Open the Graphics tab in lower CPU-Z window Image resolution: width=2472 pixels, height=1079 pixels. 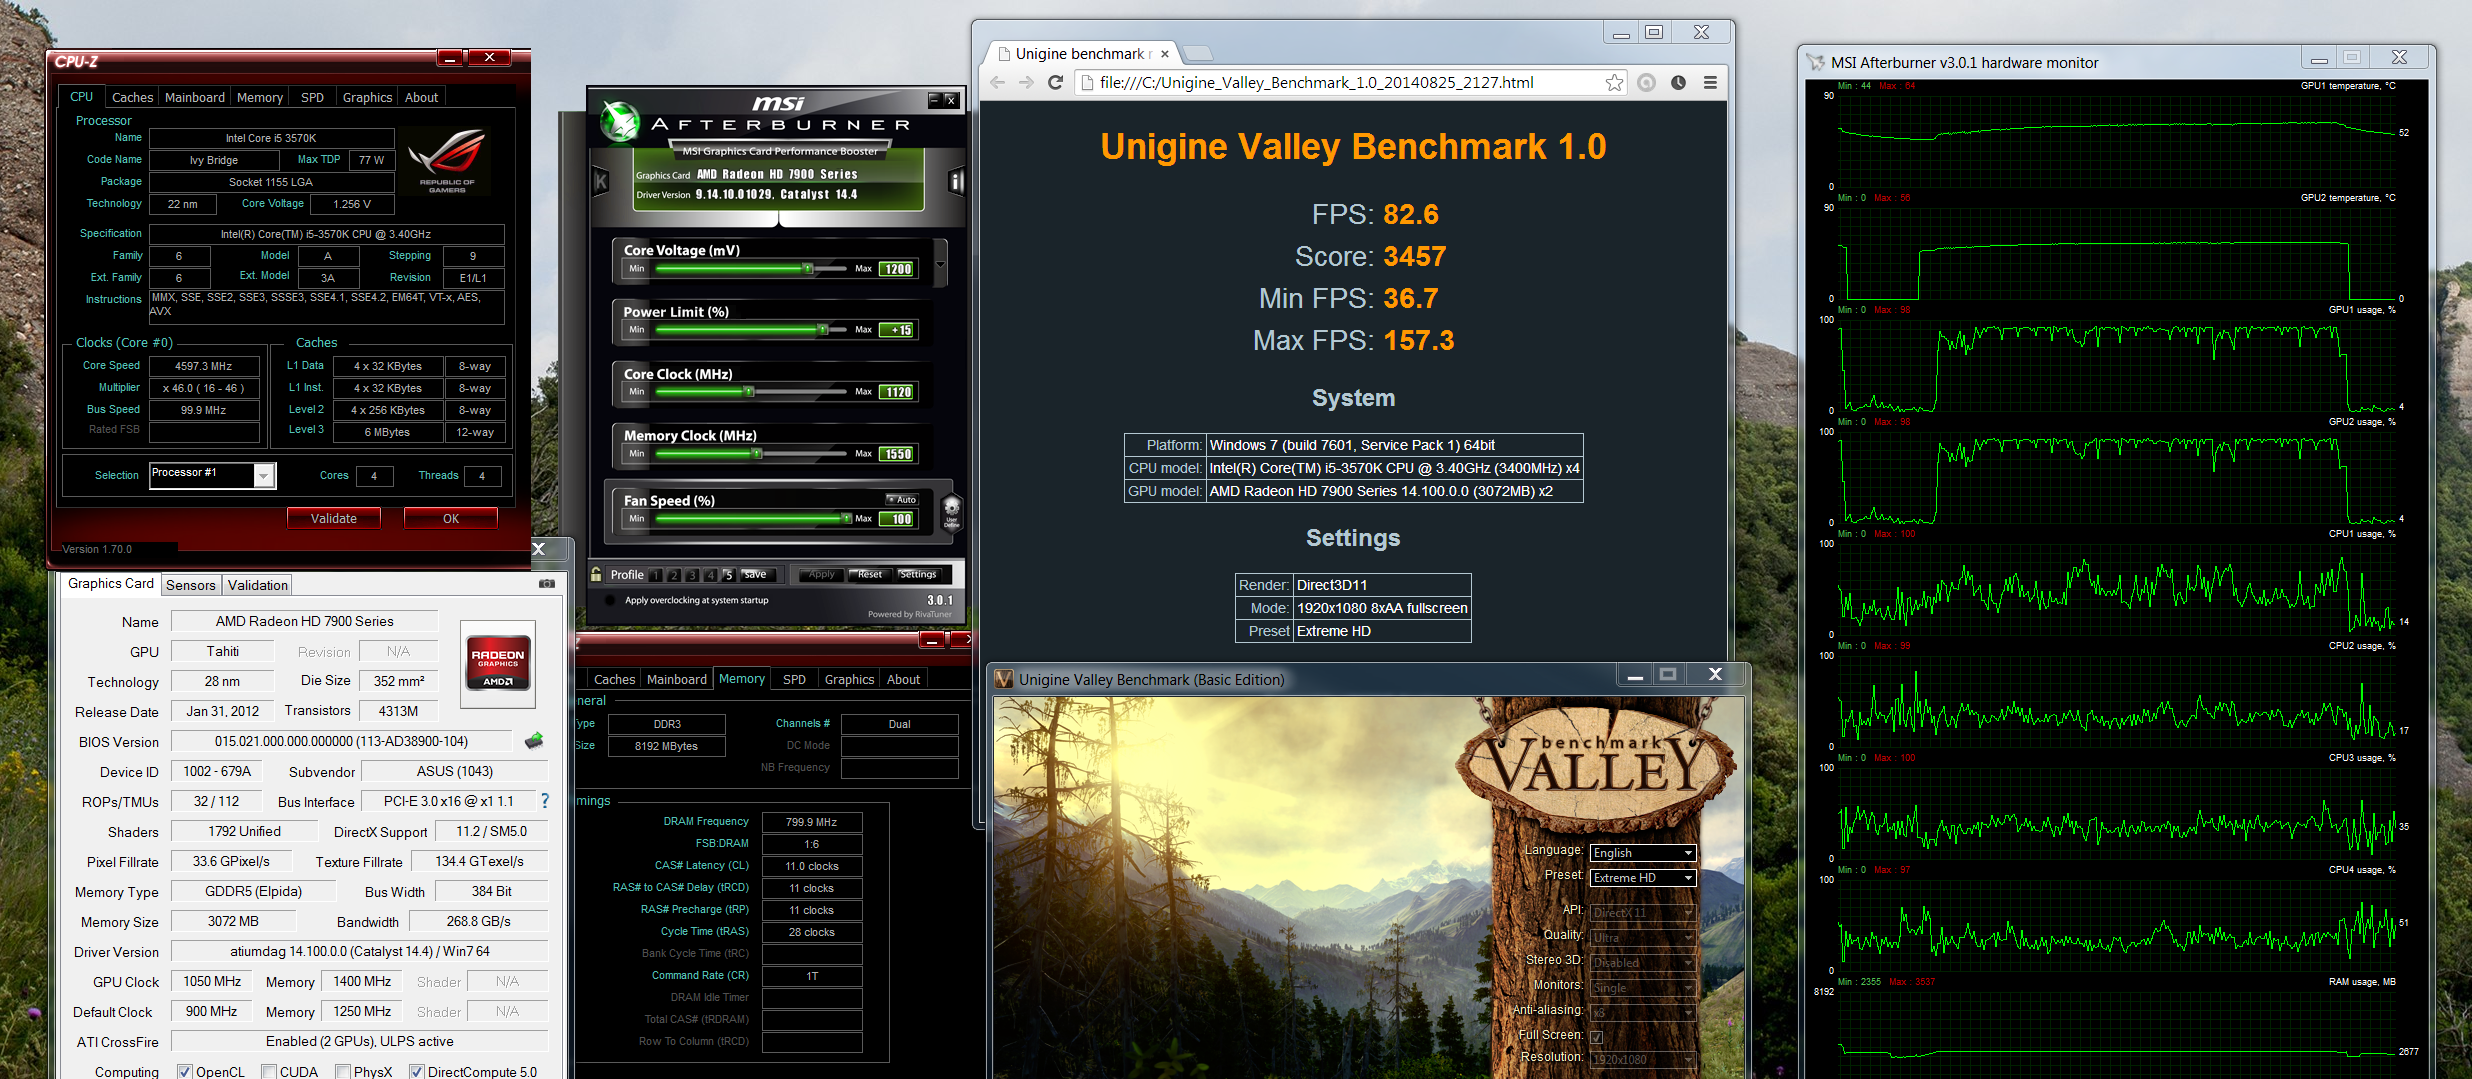(x=849, y=679)
